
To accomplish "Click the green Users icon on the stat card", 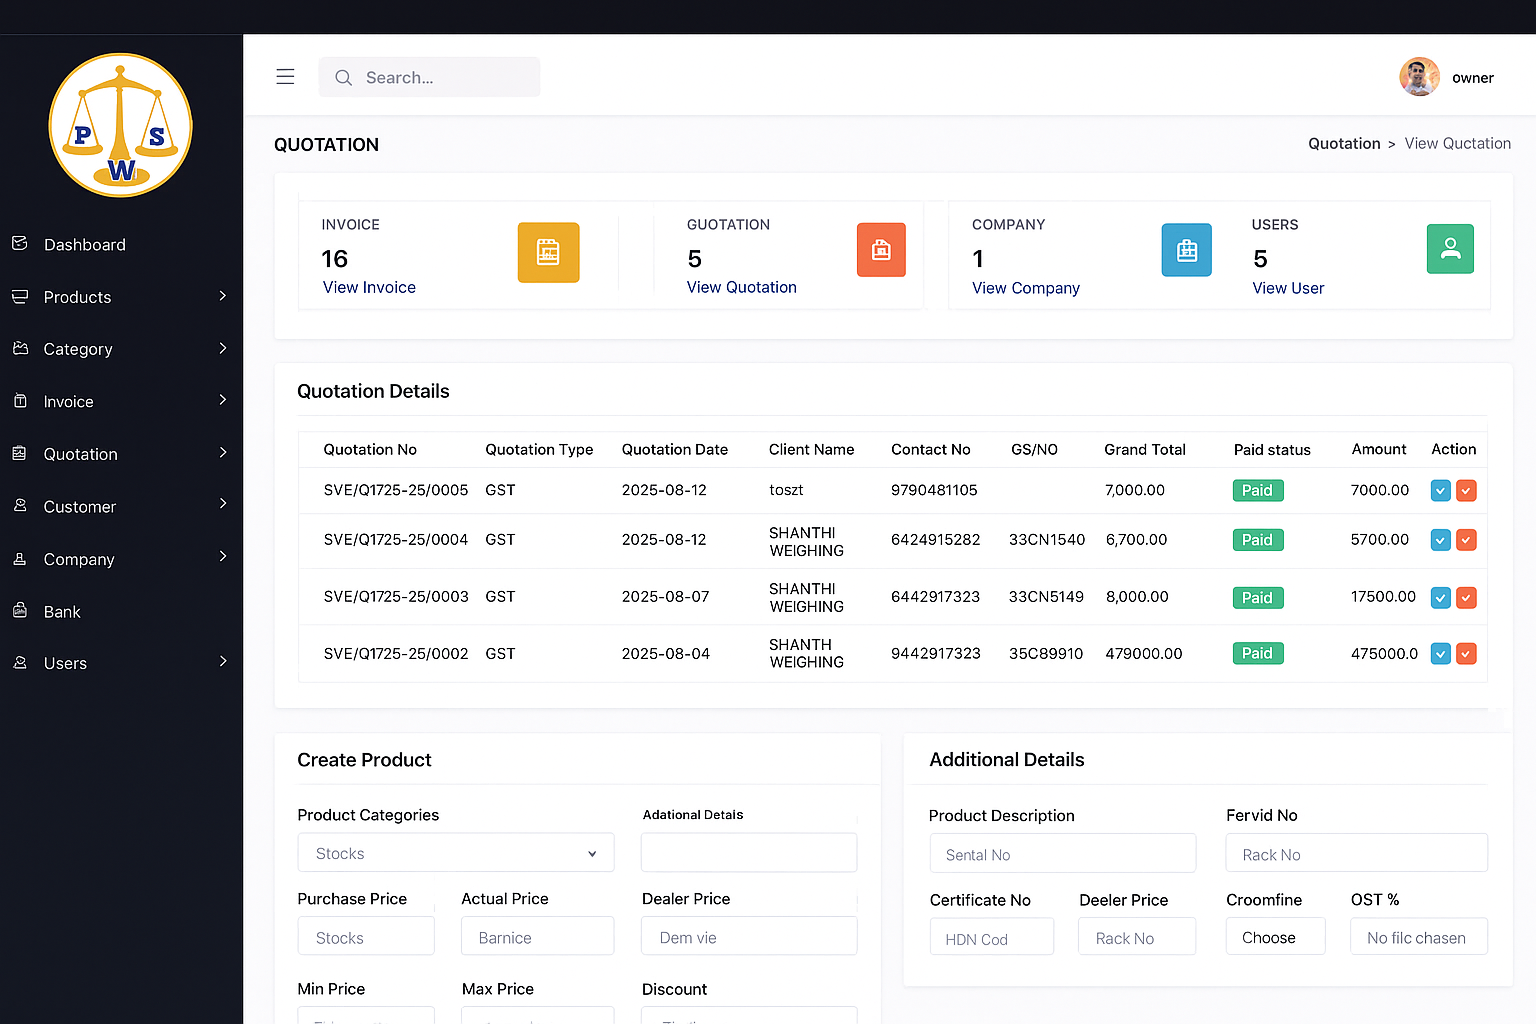I will (1450, 248).
